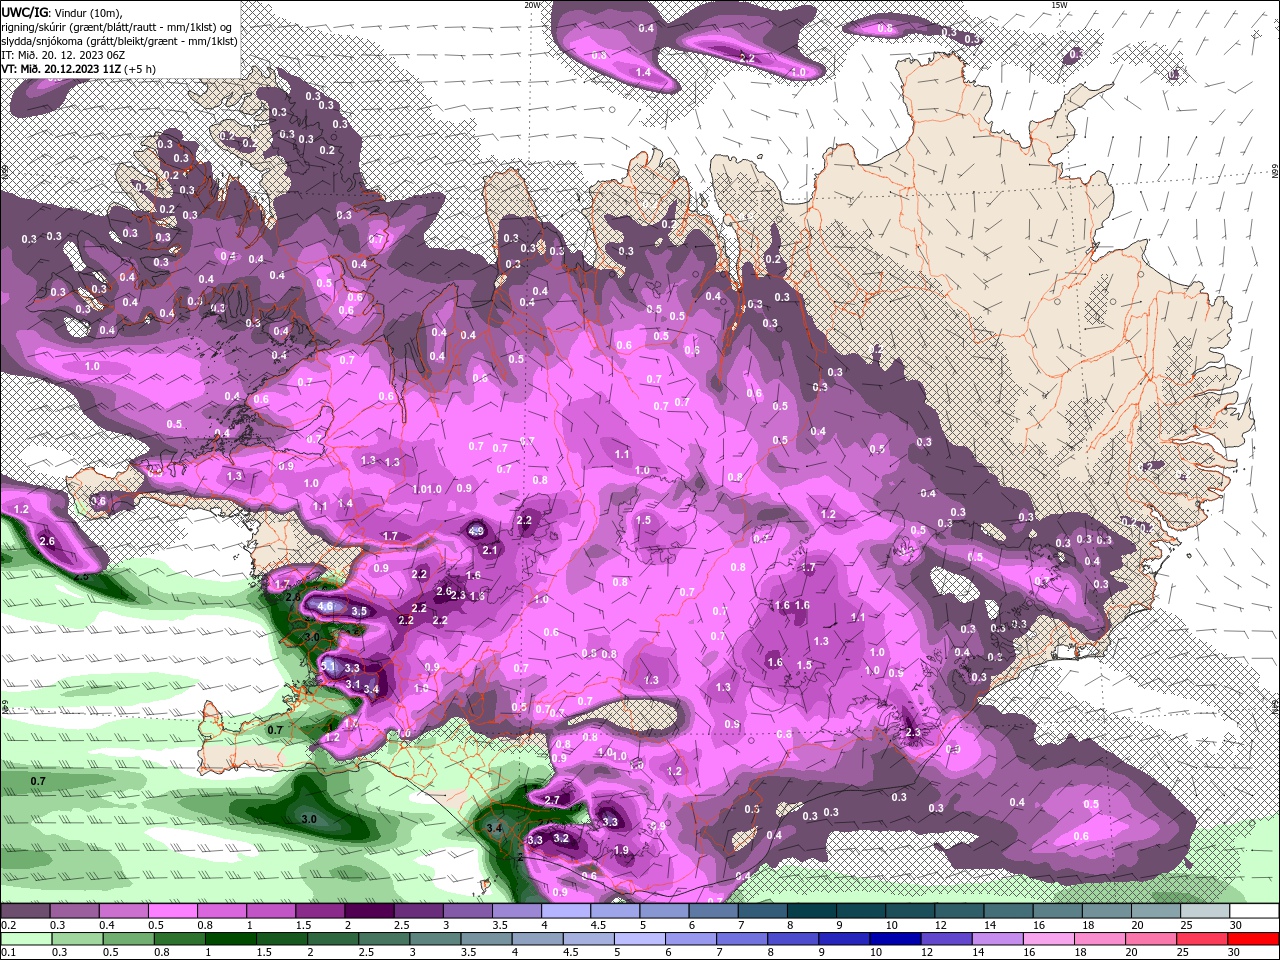The image size is (1280, 960).
Task: Click the palest green 0.1–0.3 rain legend swatch
Action: click(x=25, y=939)
